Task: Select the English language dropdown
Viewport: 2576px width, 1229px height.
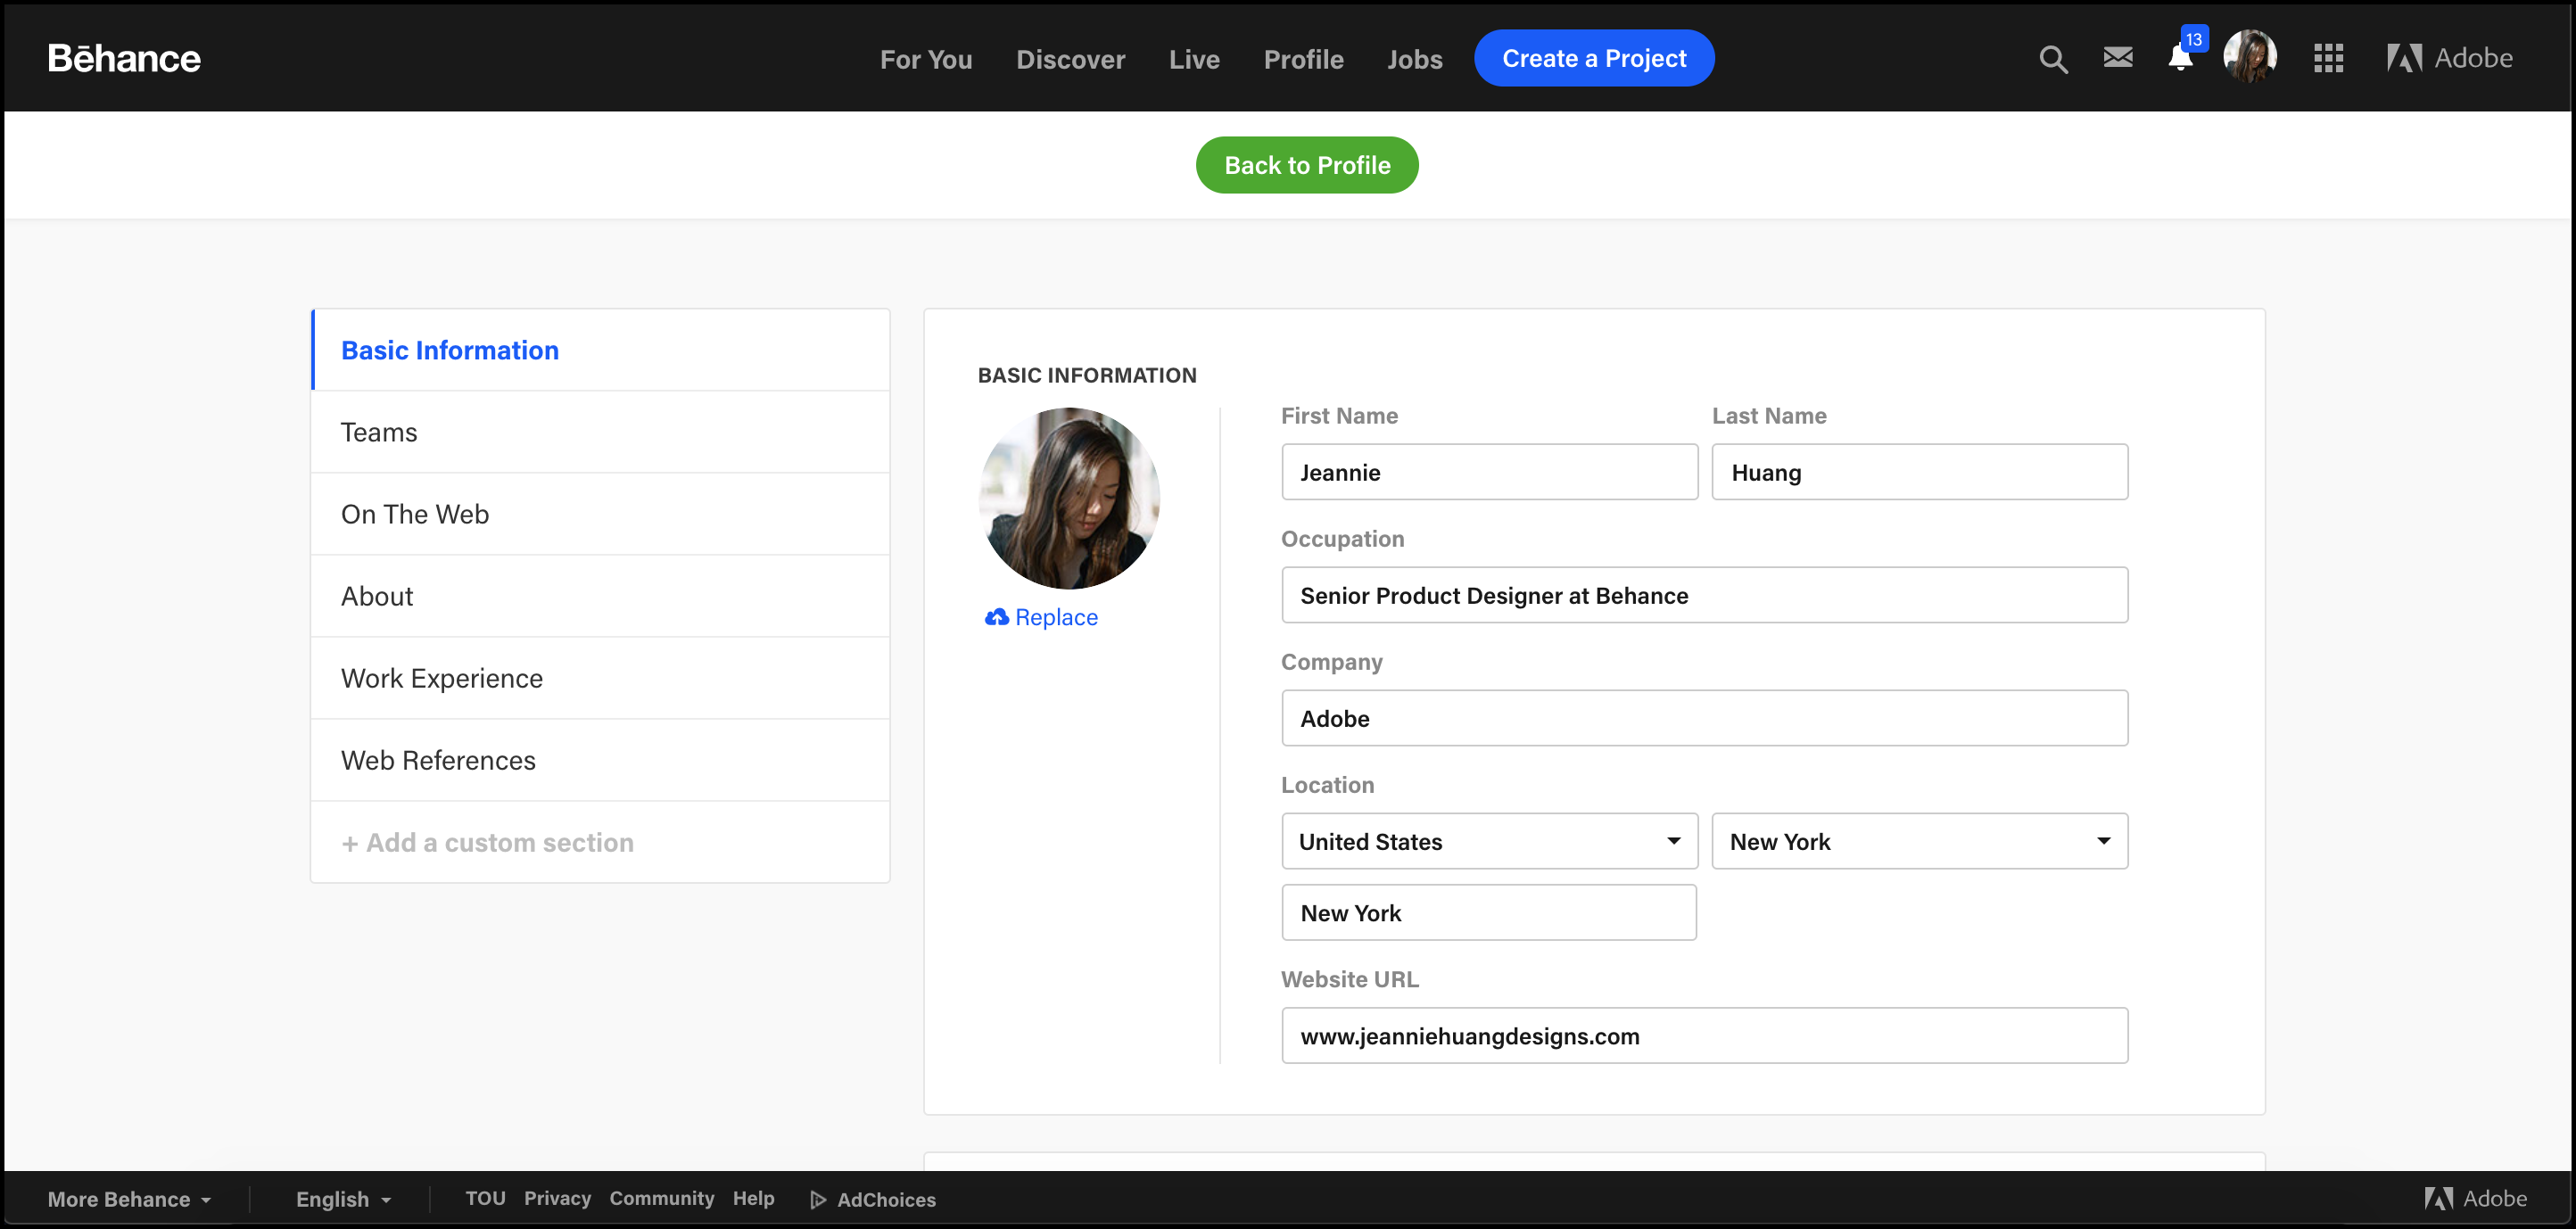Action: [x=342, y=1200]
